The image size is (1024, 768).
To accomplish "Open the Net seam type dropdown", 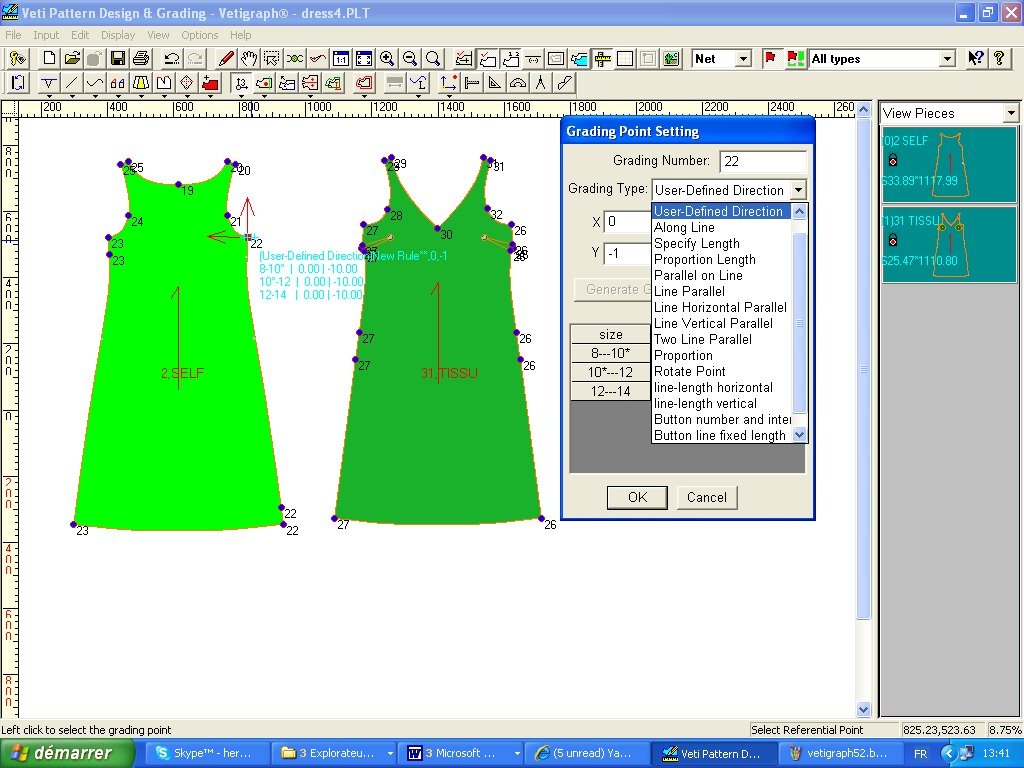I will 743,59.
